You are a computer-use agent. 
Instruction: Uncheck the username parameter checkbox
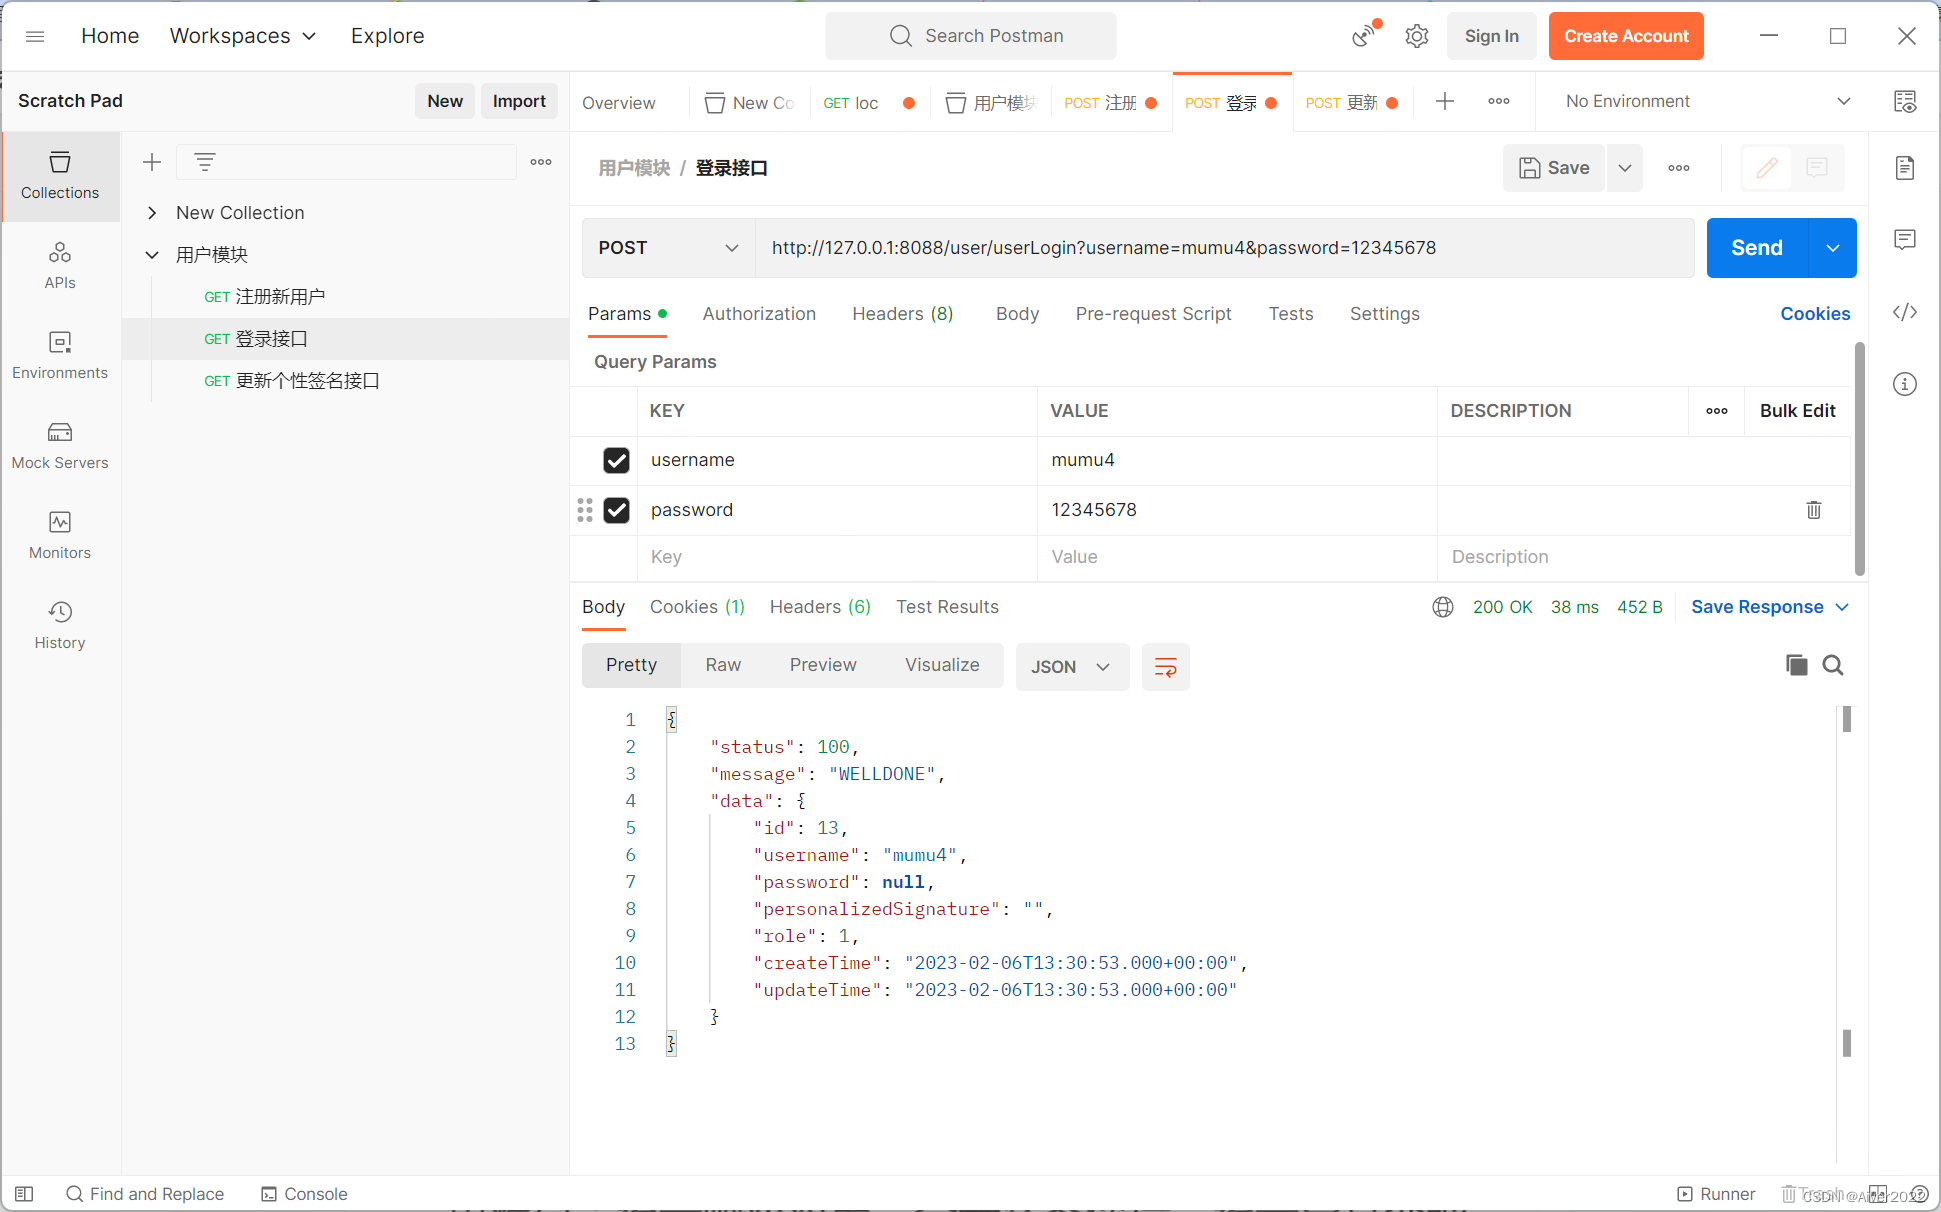pos(616,460)
